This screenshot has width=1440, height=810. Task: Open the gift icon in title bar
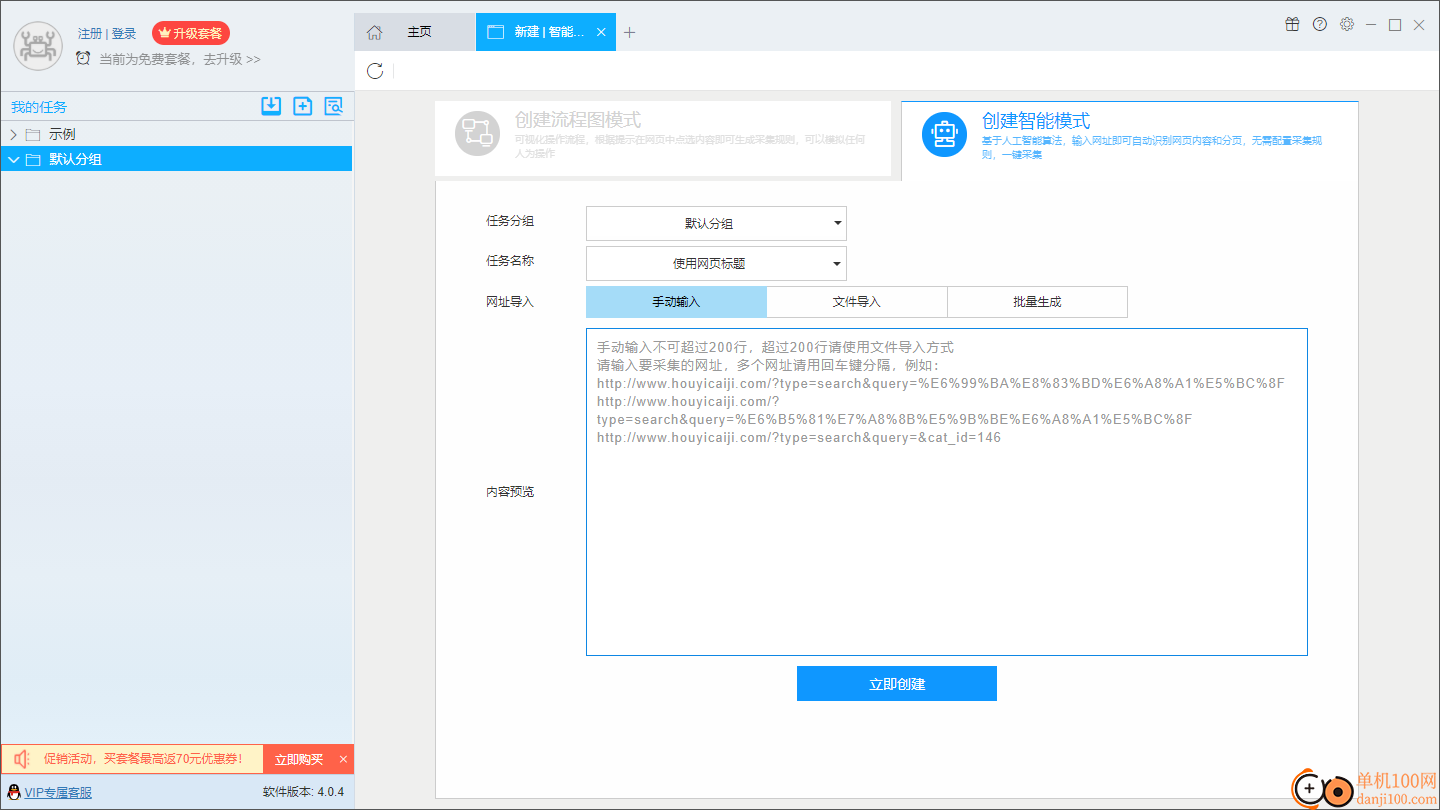tap(1292, 25)
